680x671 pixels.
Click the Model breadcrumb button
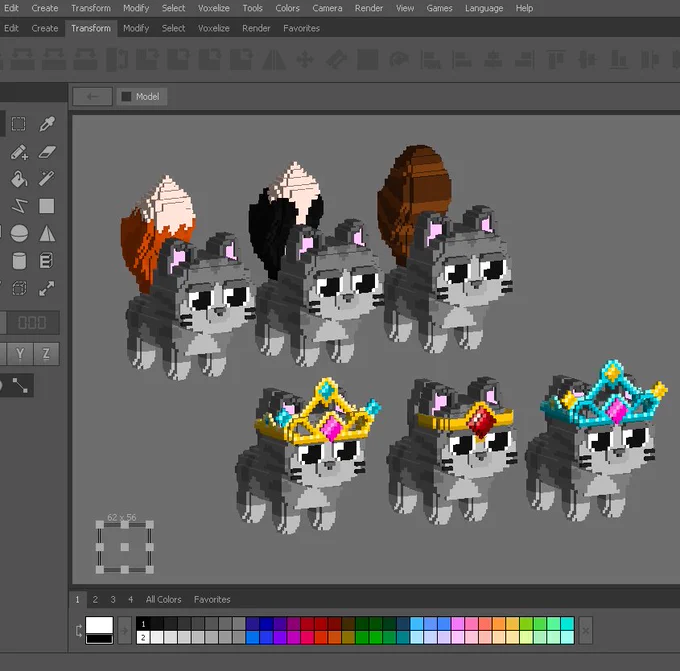[141, 97]
